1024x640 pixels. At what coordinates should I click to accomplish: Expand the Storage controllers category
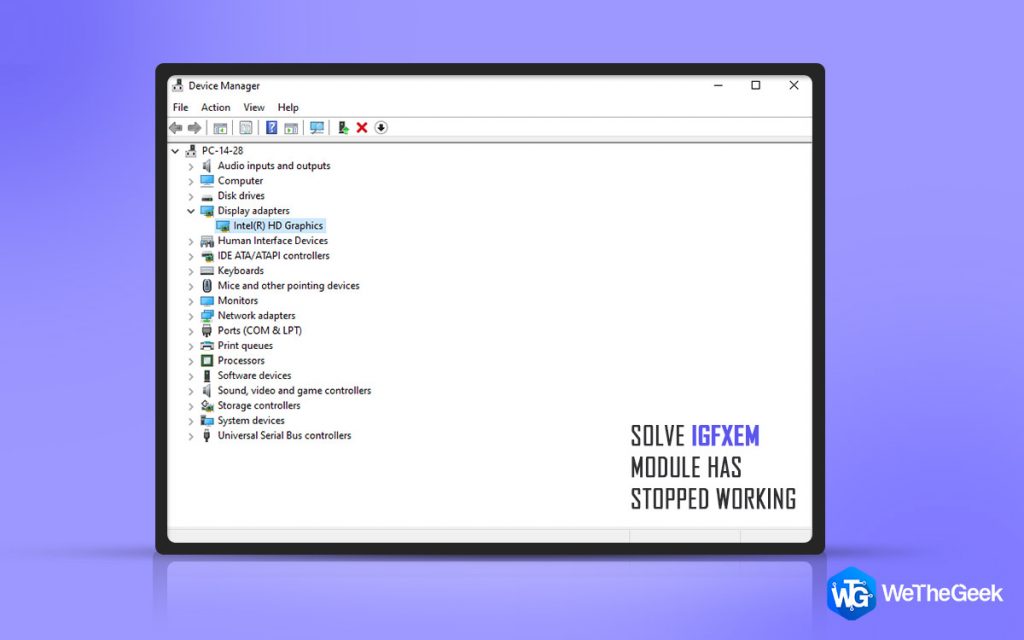(191, 406)
